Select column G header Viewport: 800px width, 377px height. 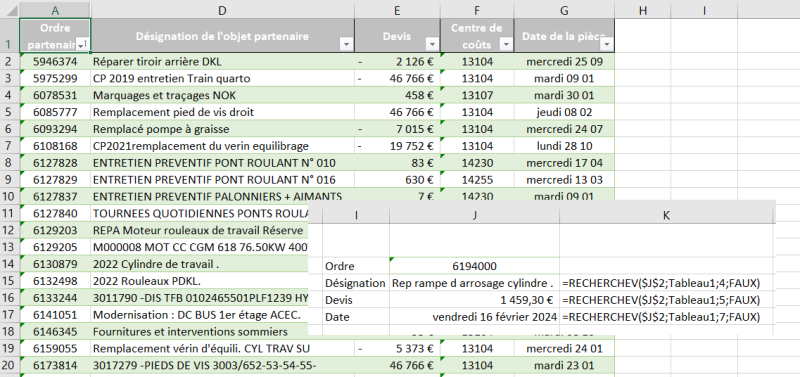564,10
